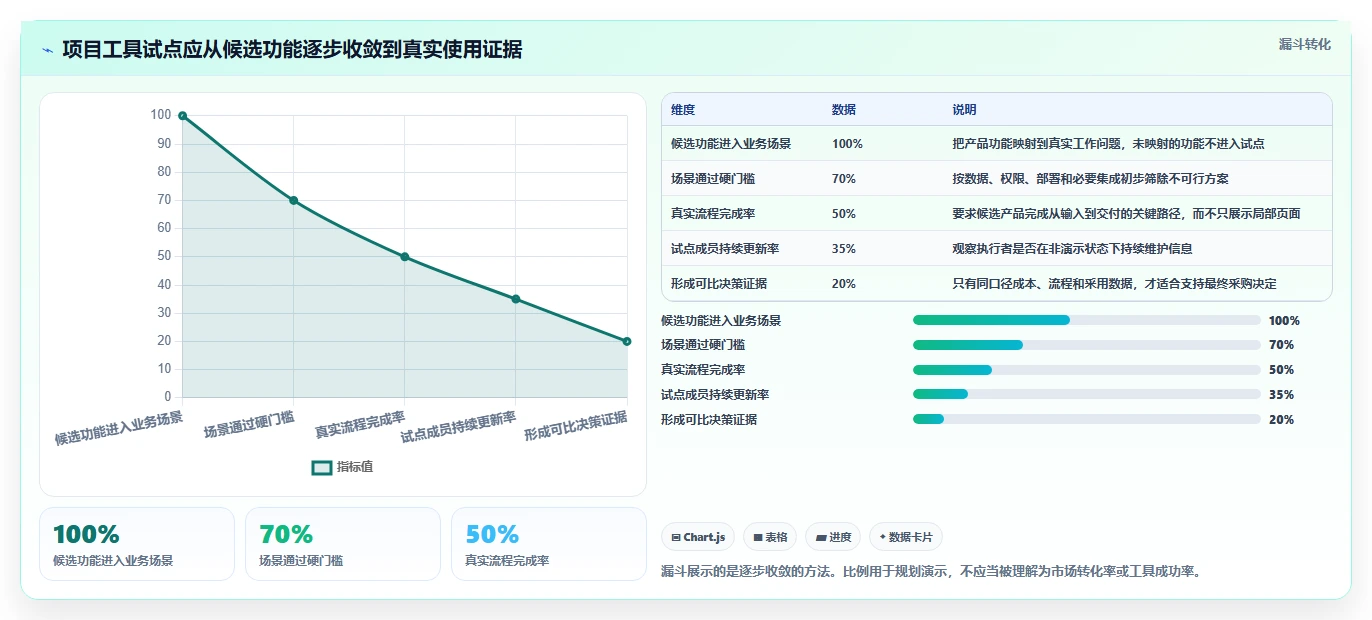Viewport: 1372px width, 620px height.
Task: Click the 表格 chip
Action: (770, 537)
